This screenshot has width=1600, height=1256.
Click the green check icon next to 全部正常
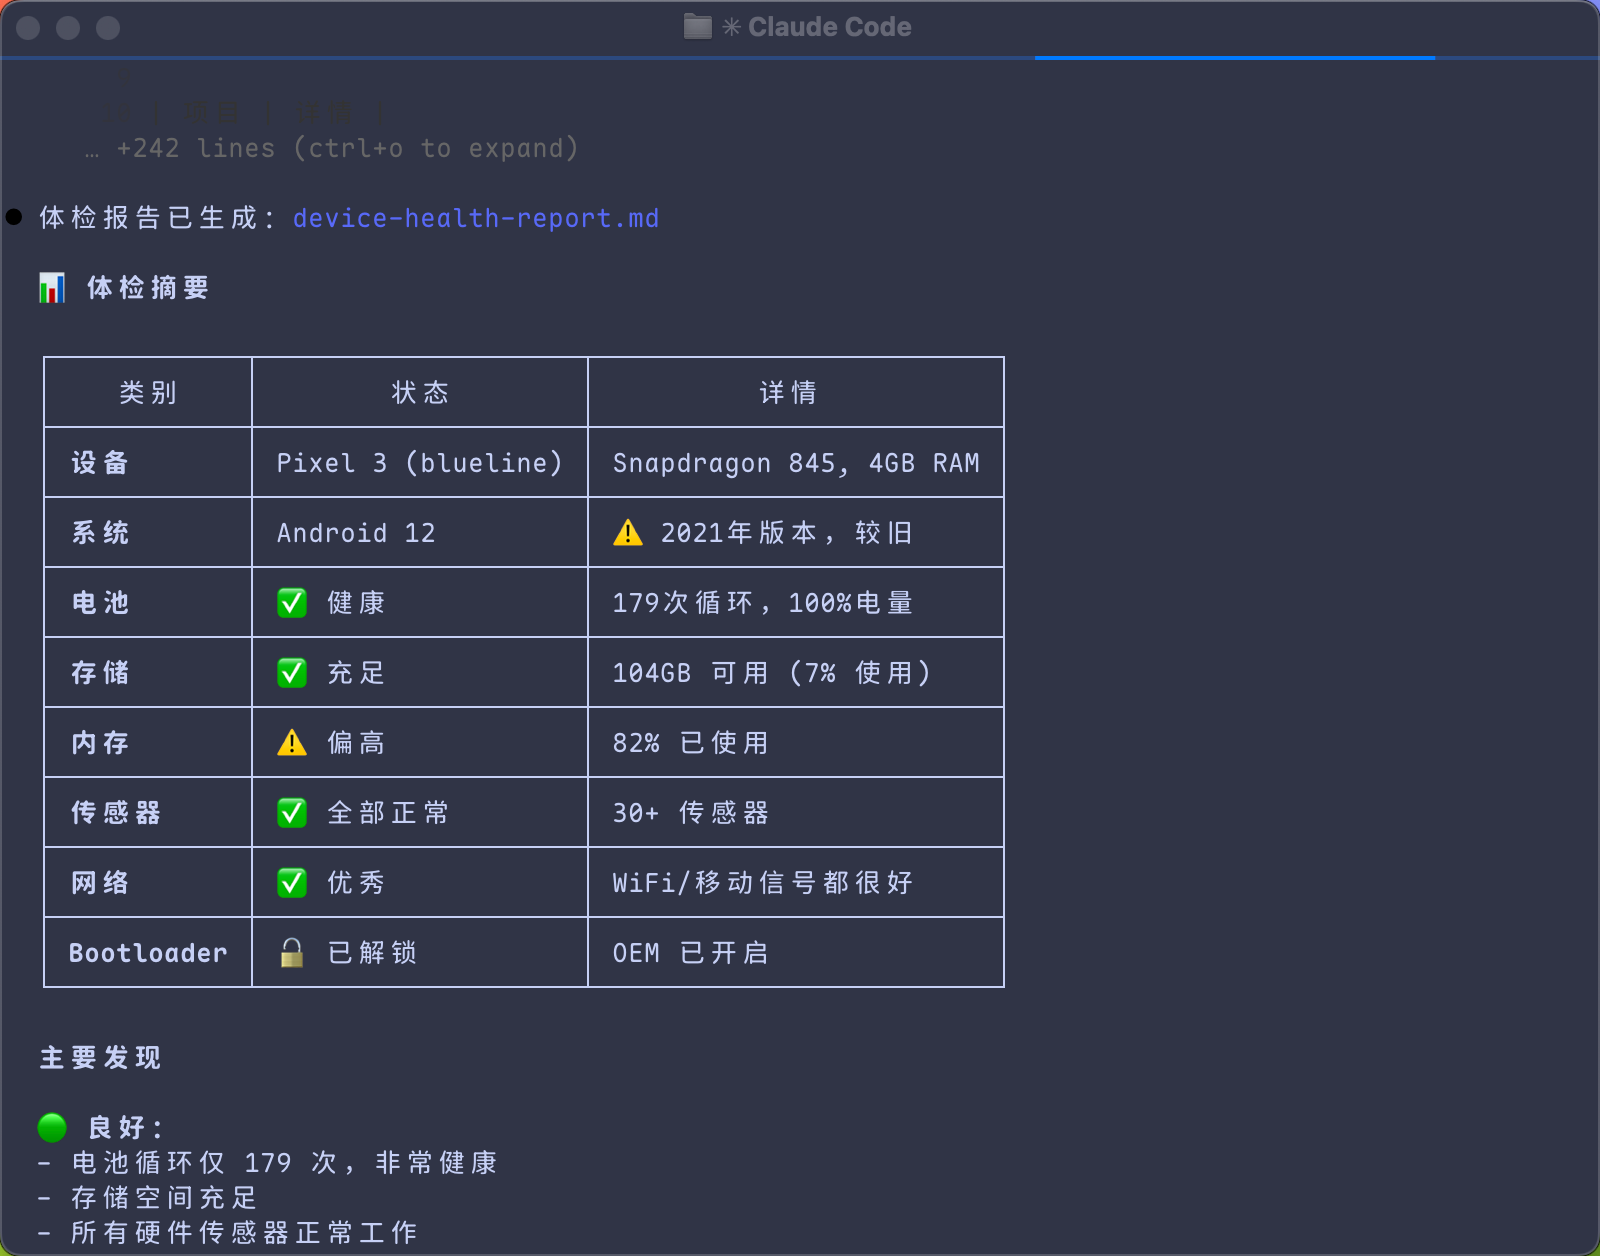[292, 813]
